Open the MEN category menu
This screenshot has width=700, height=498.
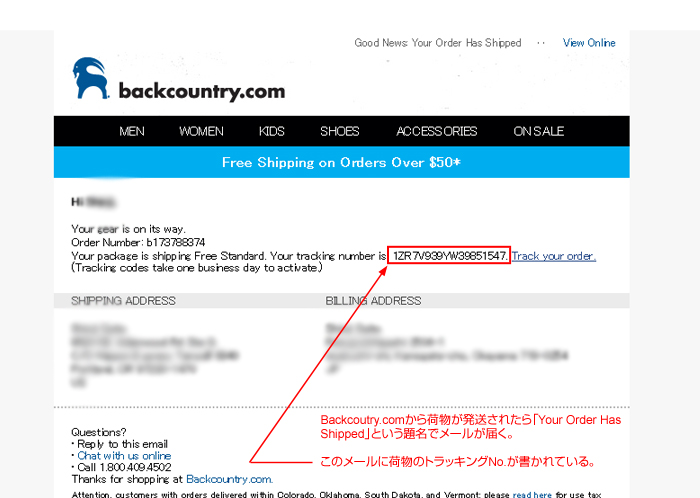tap(132, 131)
